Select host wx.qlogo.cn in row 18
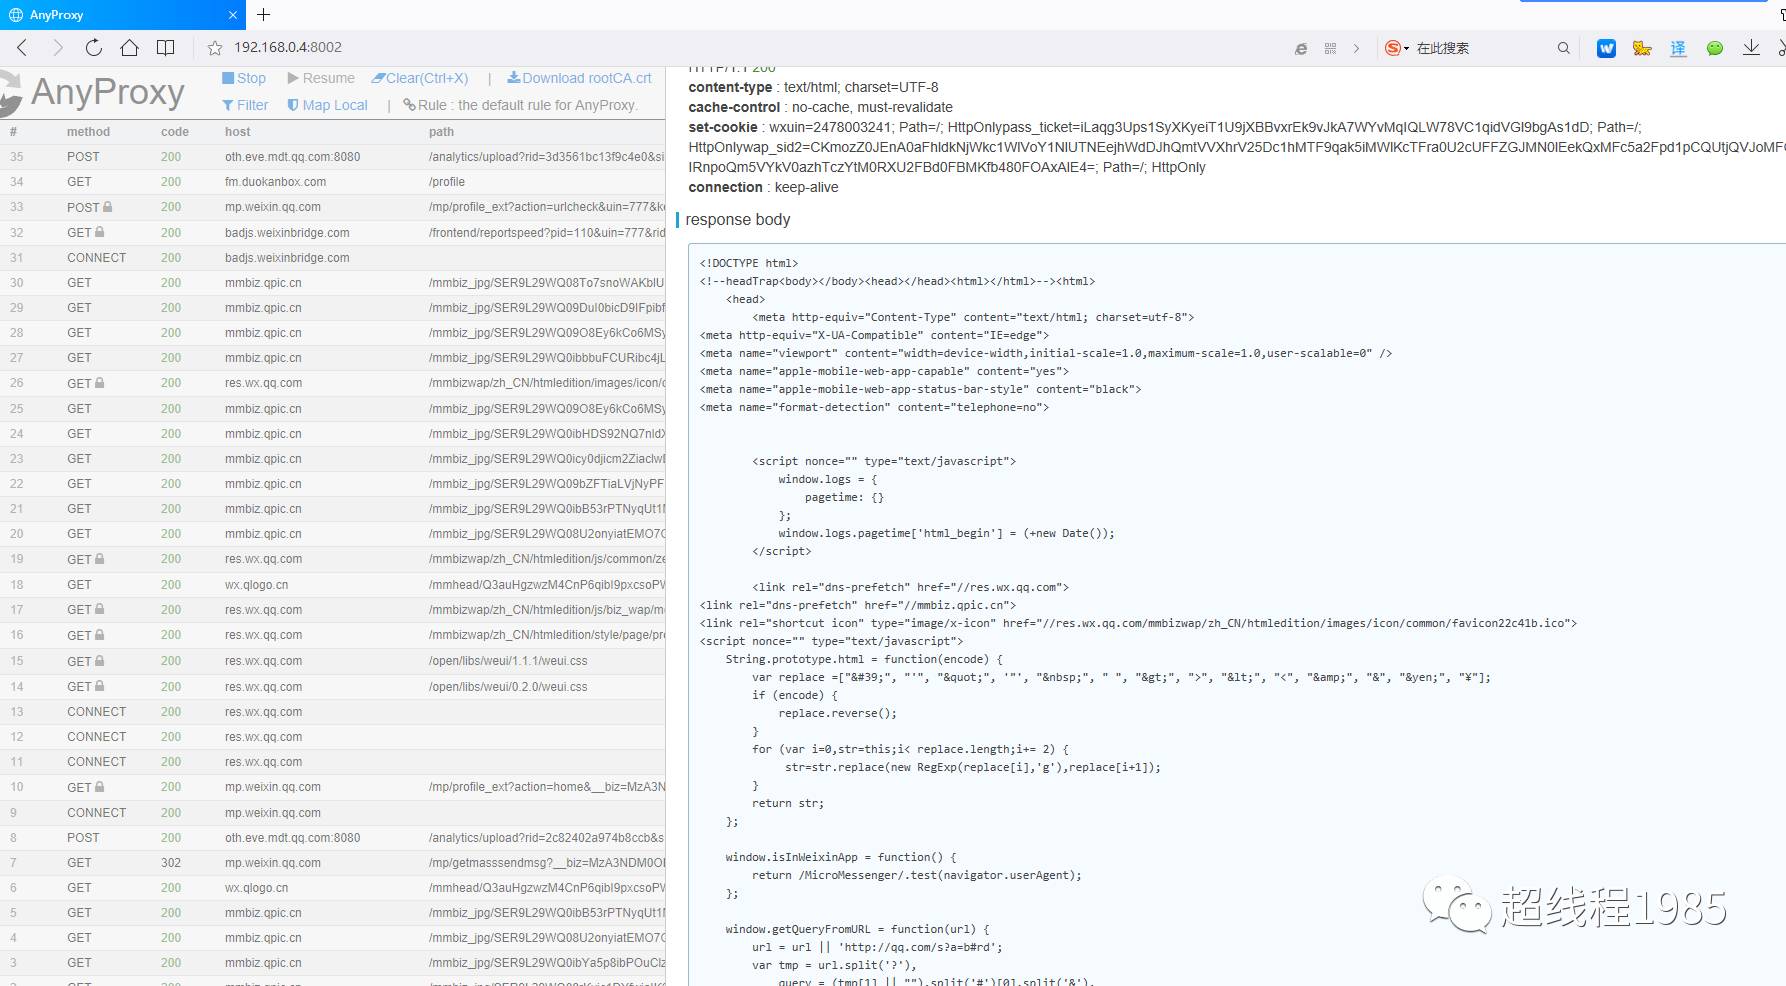The width and height of the screenshot is (1786, 986). [x=256, y=585]
